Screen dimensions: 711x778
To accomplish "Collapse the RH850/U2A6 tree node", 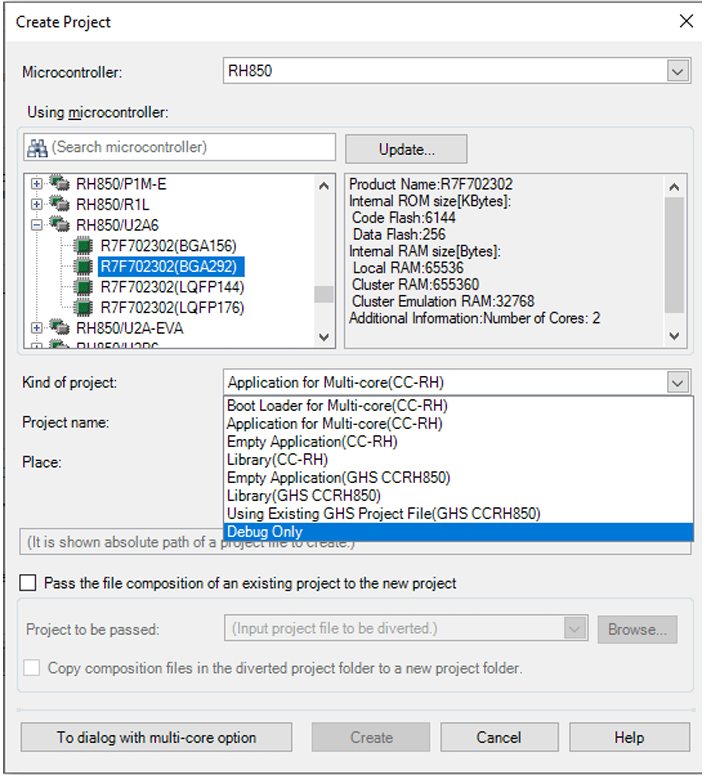I will [x=37, y=225].
